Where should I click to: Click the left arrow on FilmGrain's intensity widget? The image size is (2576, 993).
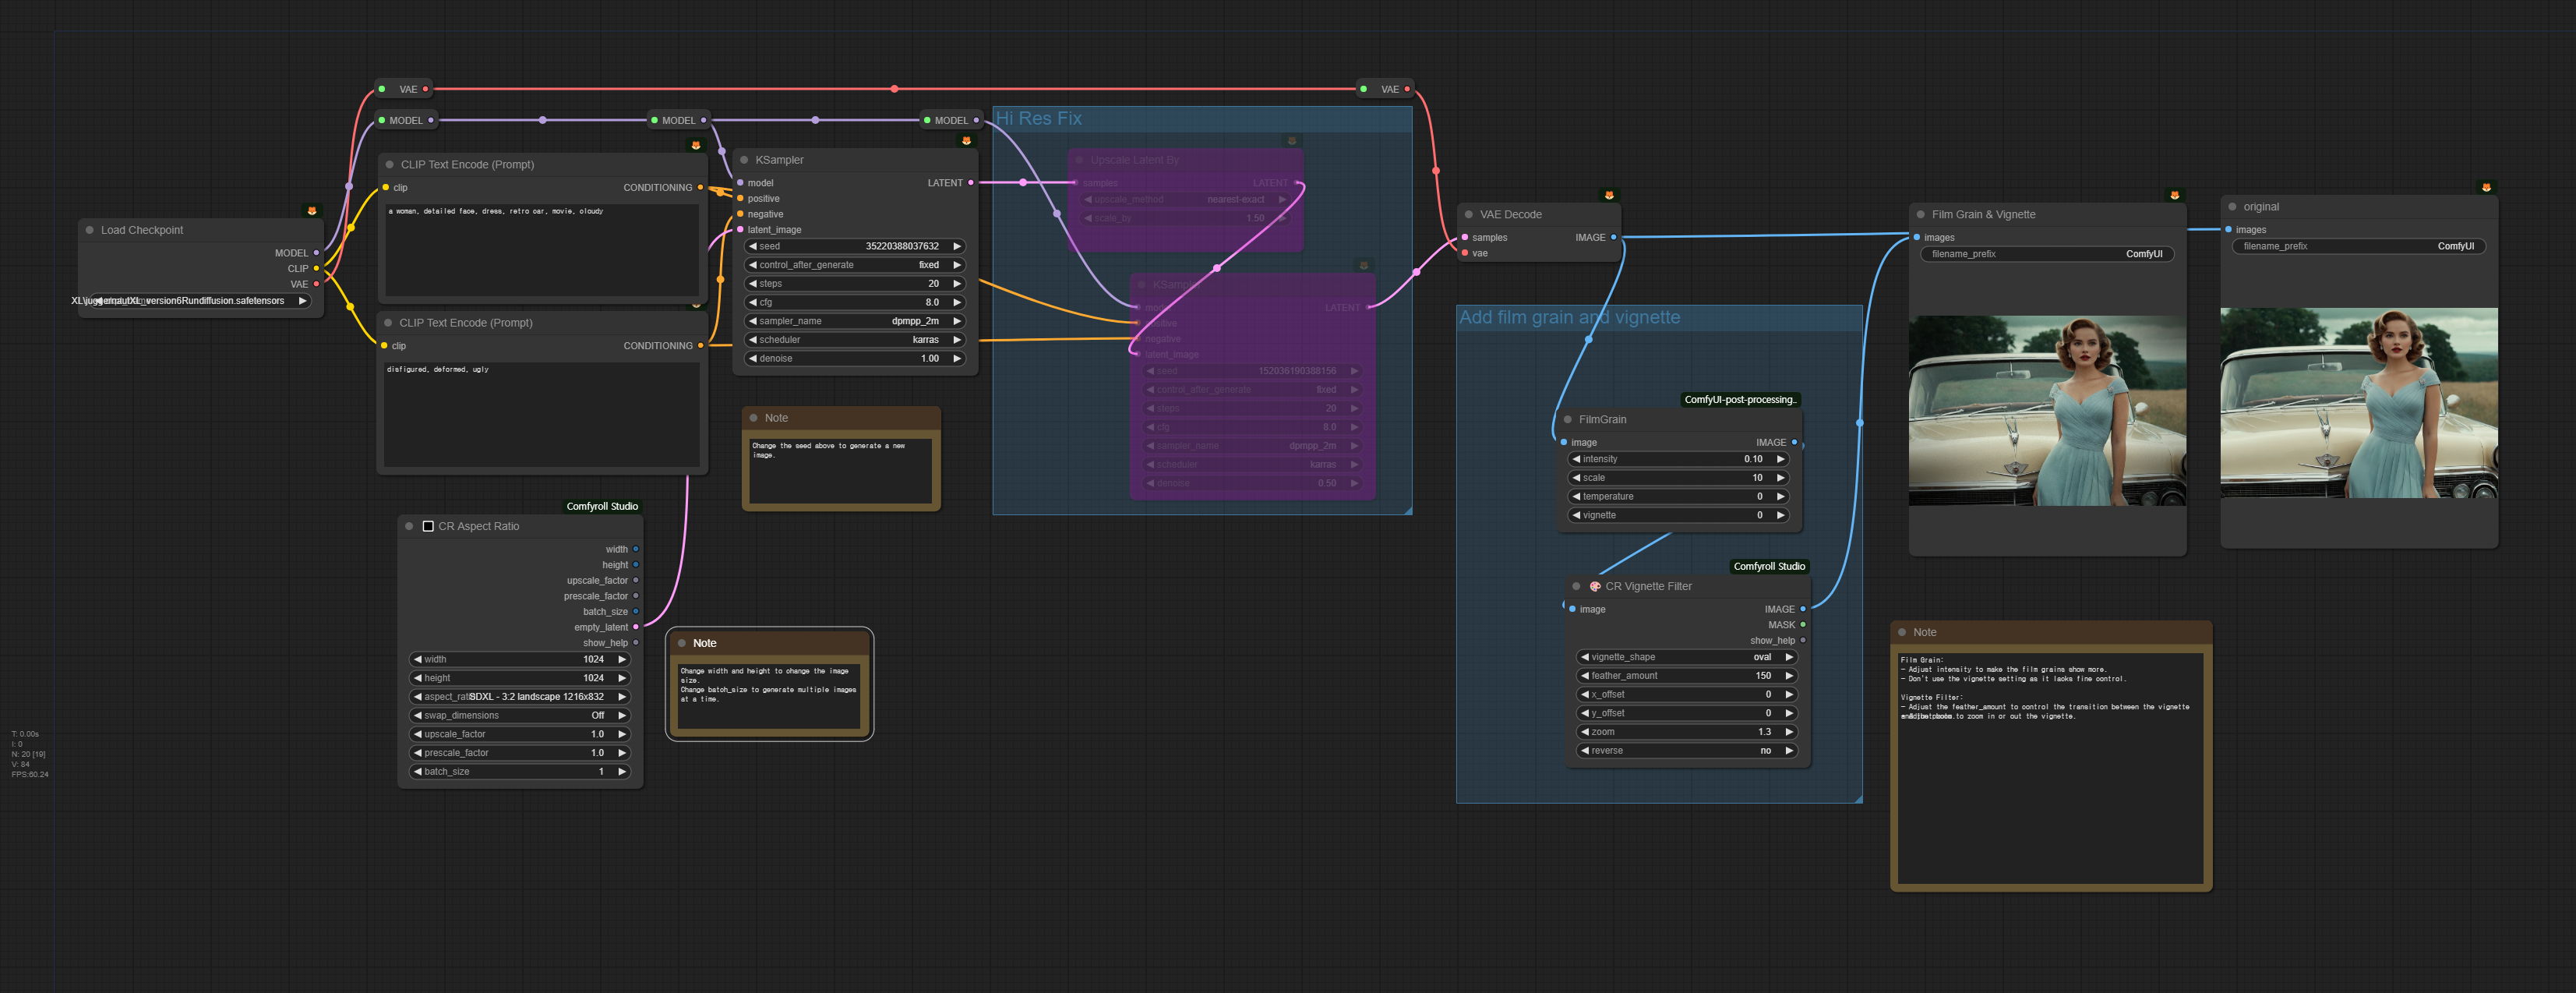click(1576, 460)
